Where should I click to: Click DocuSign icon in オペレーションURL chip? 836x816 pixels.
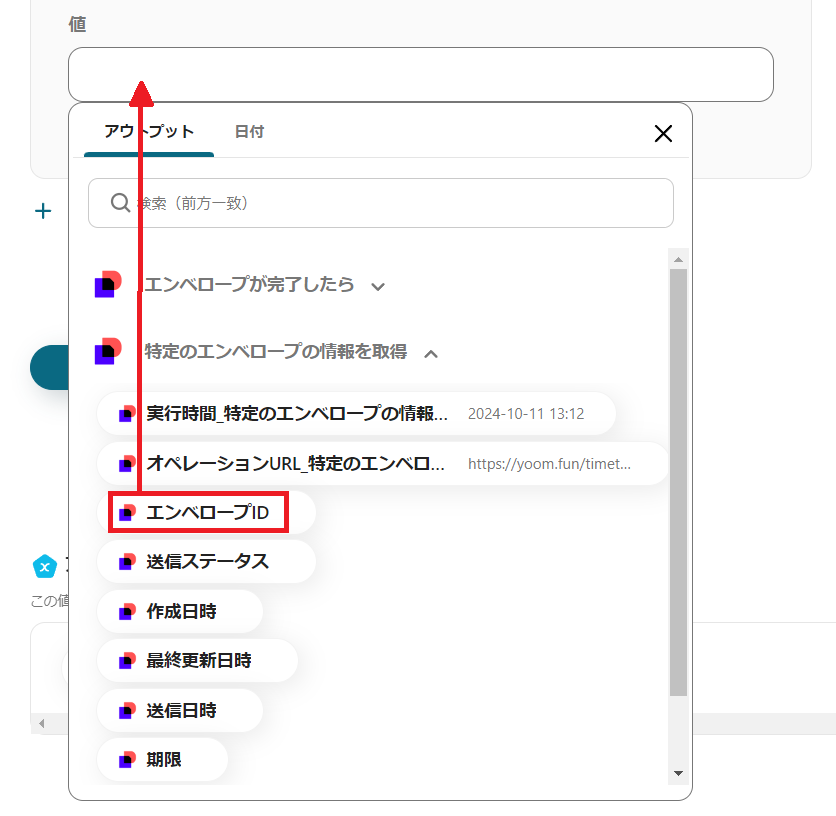tap(127, 463)
